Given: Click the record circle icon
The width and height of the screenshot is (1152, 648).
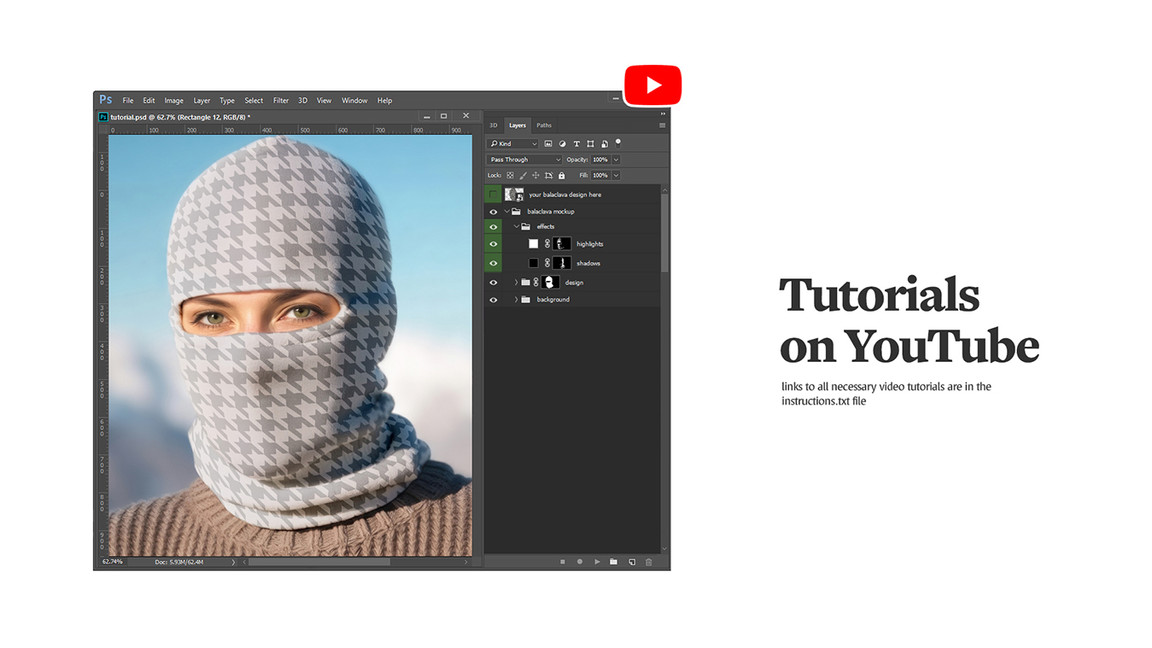Looking at the screenshot, I should 580,561.
